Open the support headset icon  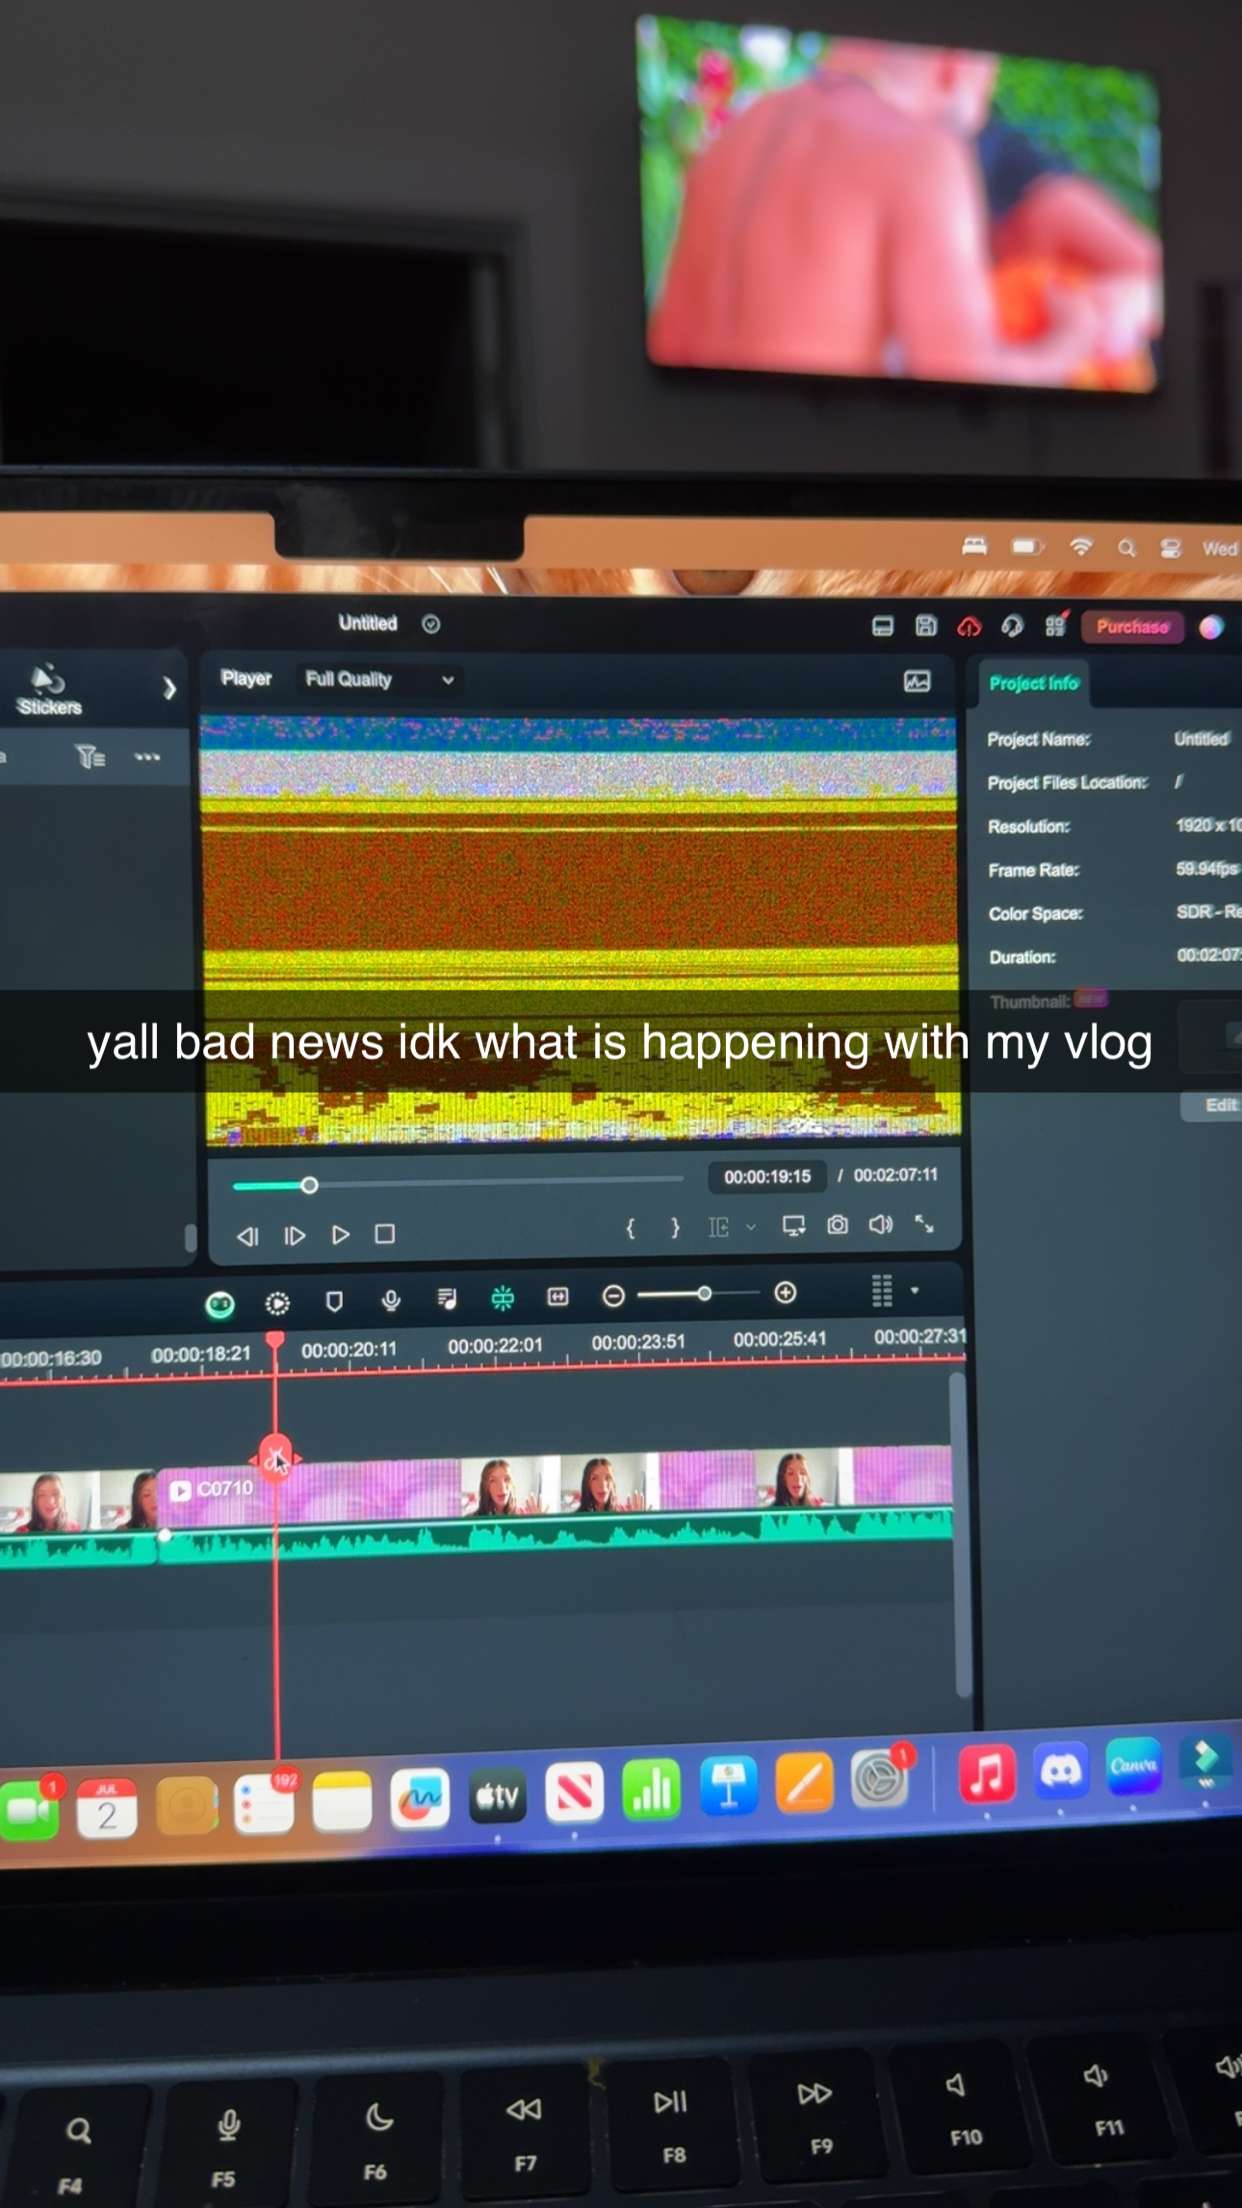tap(1012, 626)
